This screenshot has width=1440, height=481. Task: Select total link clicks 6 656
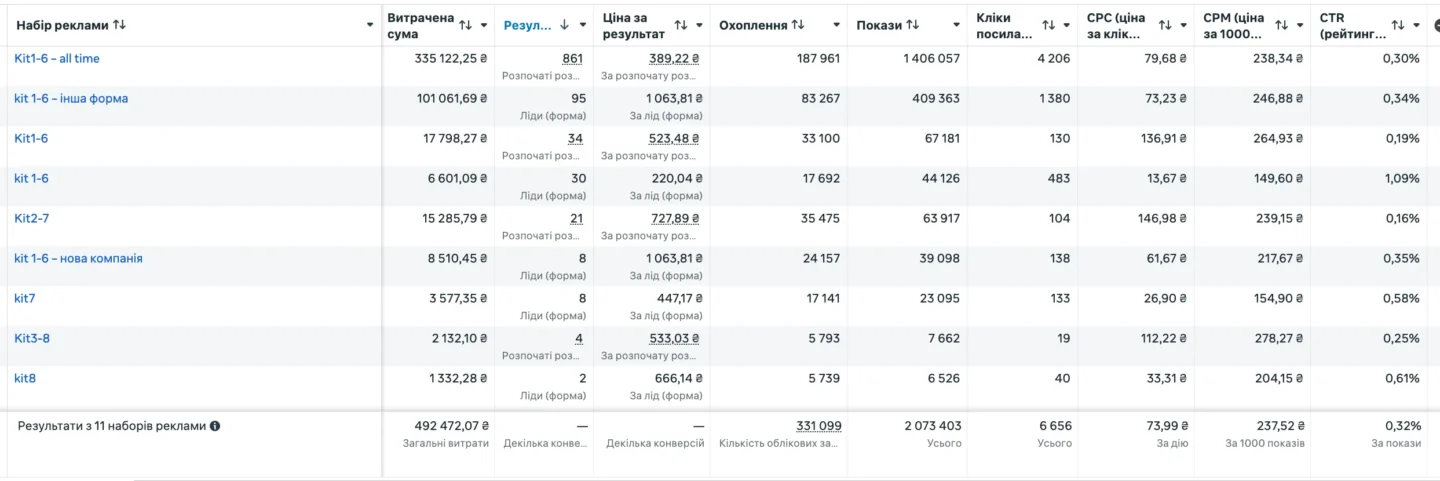(1055, 426)
